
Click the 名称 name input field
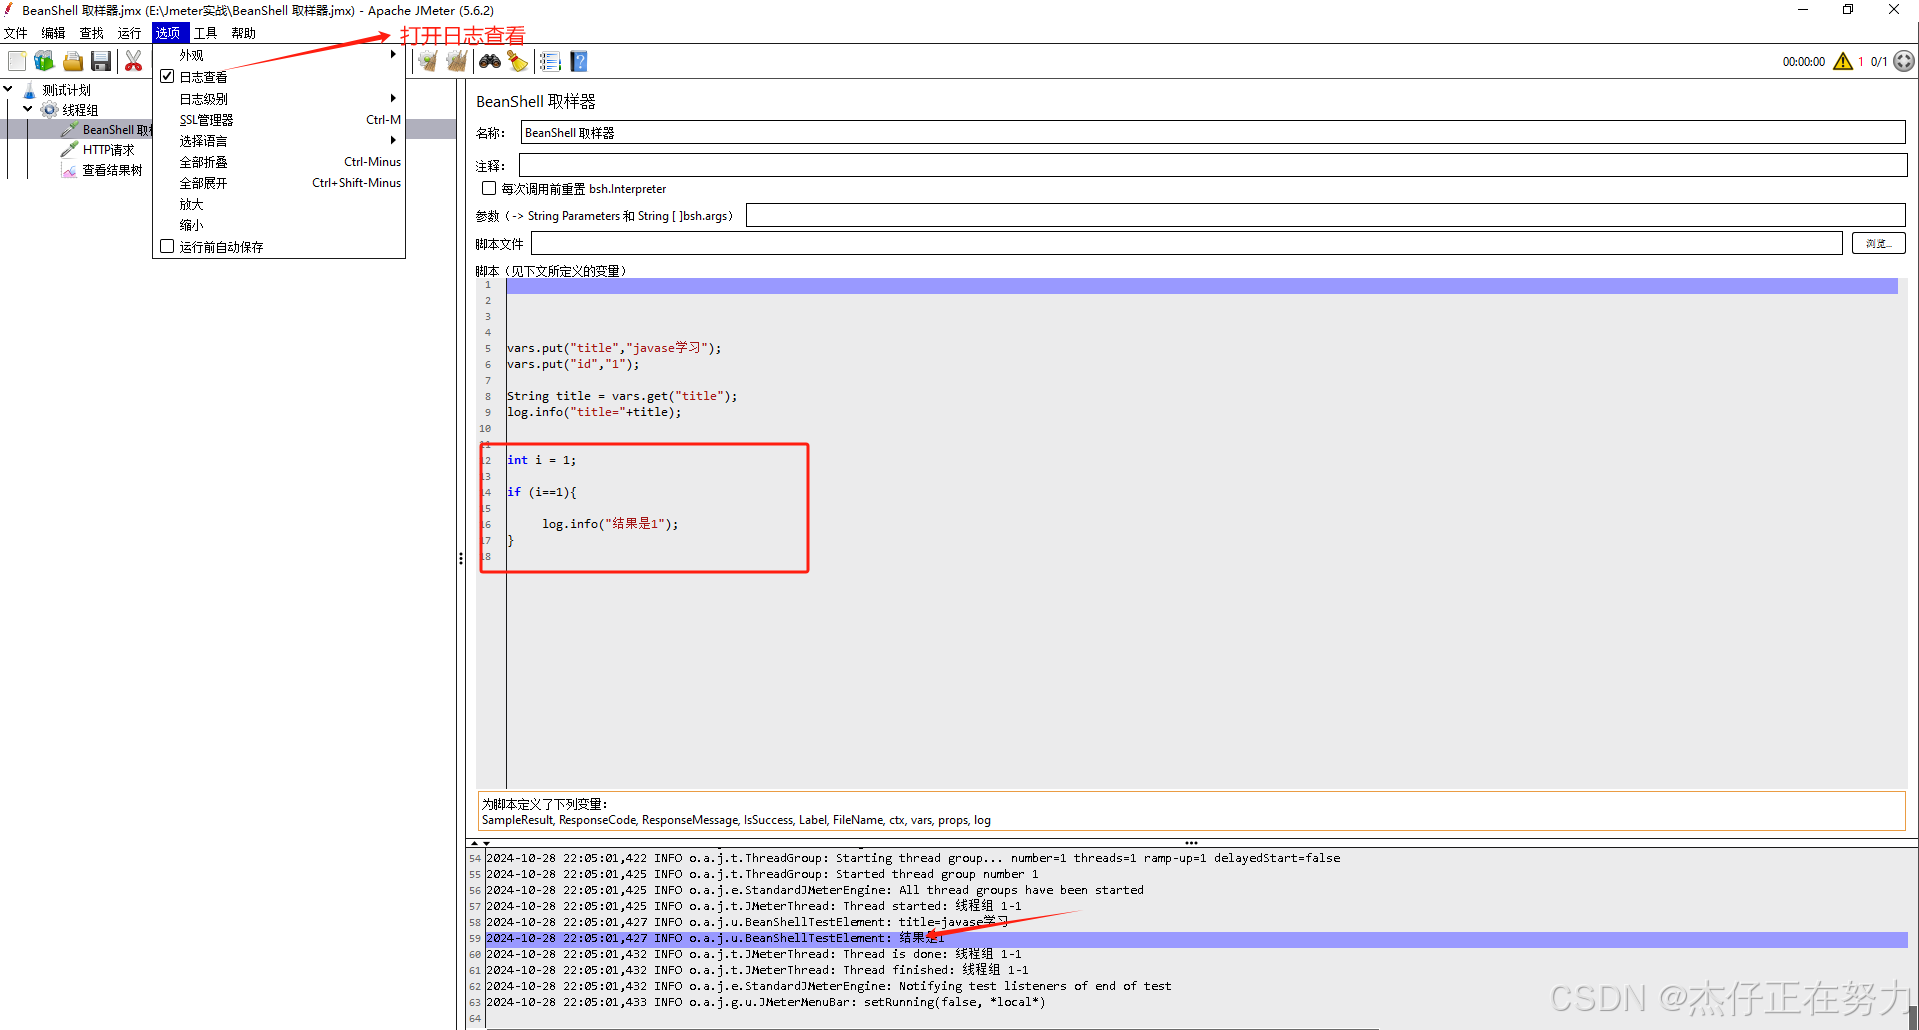pos(1213,132)
